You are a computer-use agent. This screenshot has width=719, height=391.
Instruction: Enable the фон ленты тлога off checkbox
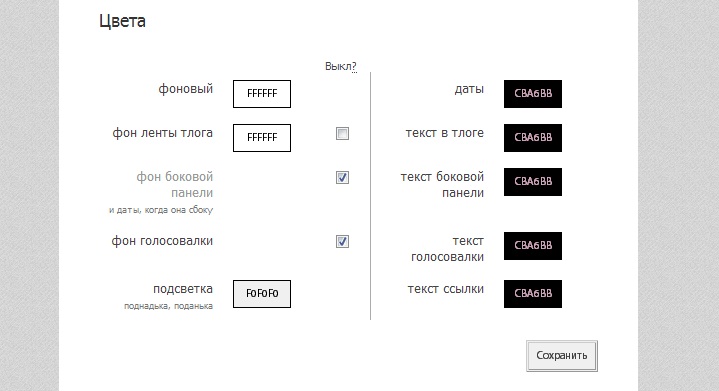click(343, 133)
